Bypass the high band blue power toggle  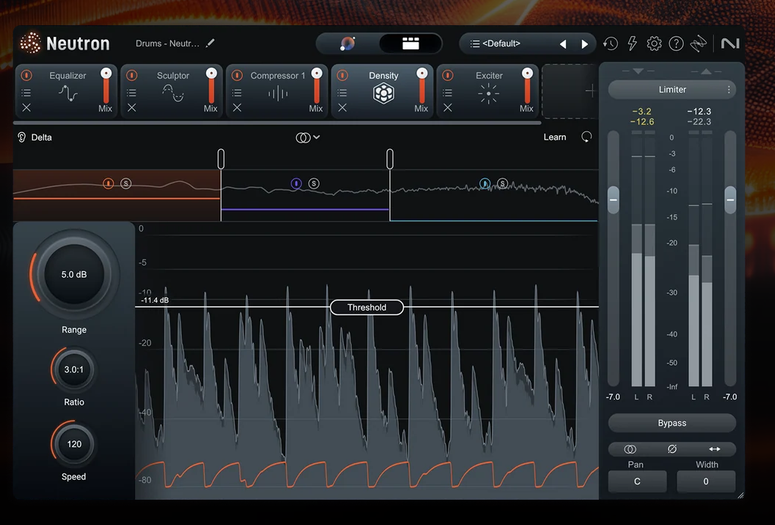pos(485,183)
